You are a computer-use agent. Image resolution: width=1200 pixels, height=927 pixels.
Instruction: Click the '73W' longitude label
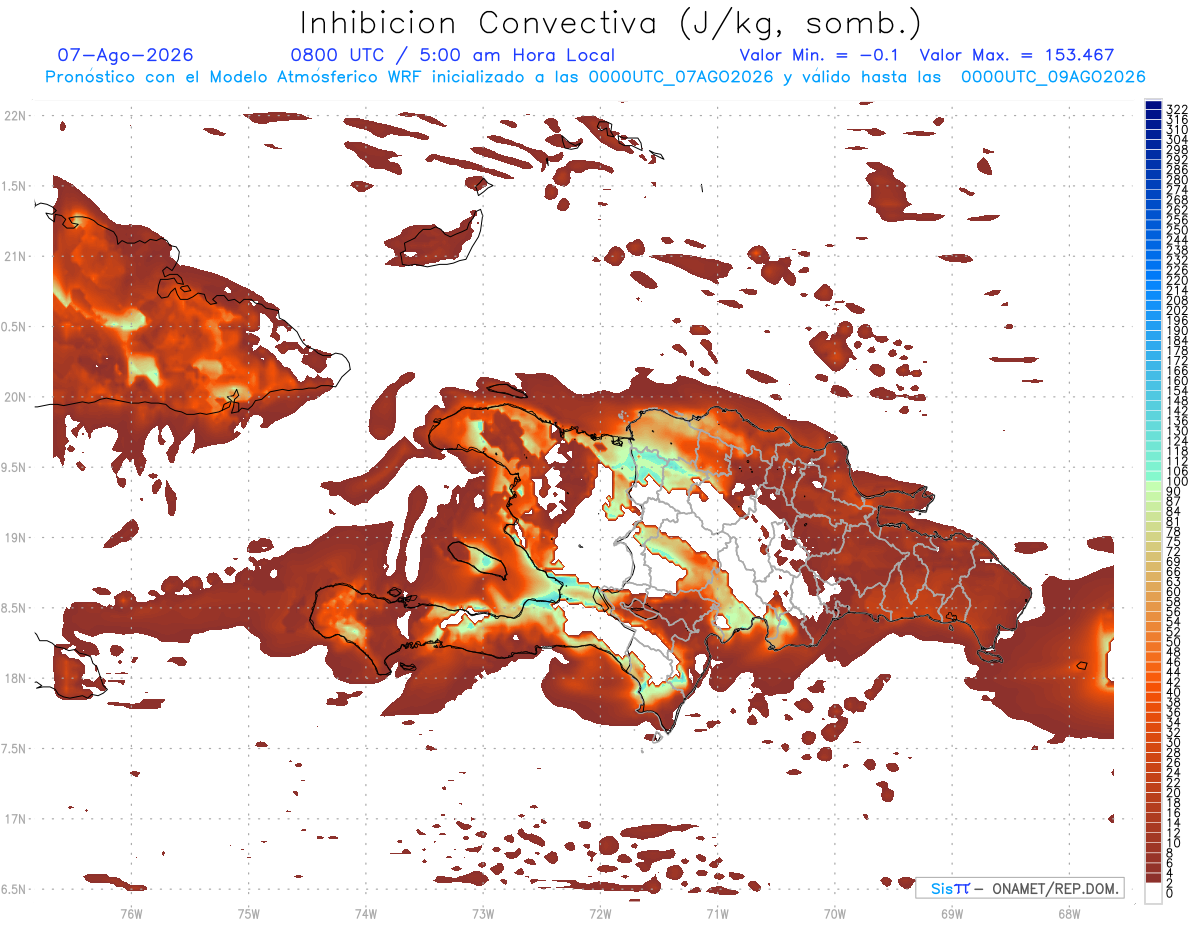(x=483, y=913)
